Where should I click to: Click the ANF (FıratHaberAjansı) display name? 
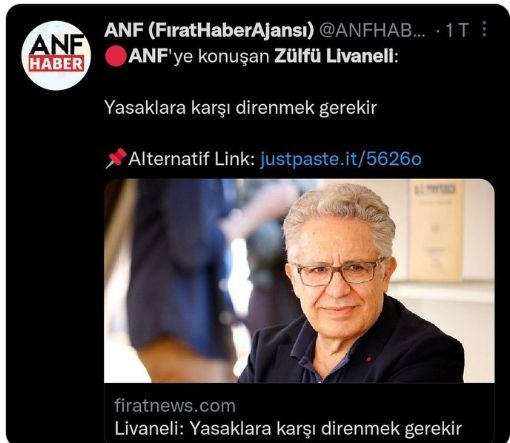(x=209, y=30)
